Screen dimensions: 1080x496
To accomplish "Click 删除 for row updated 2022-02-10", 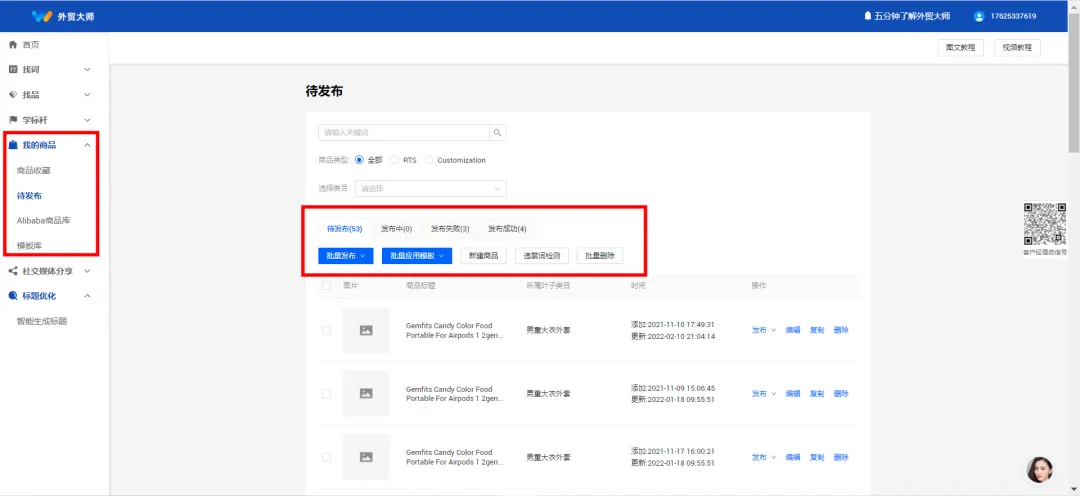I will pyautogui.click(x=841, y=331).
